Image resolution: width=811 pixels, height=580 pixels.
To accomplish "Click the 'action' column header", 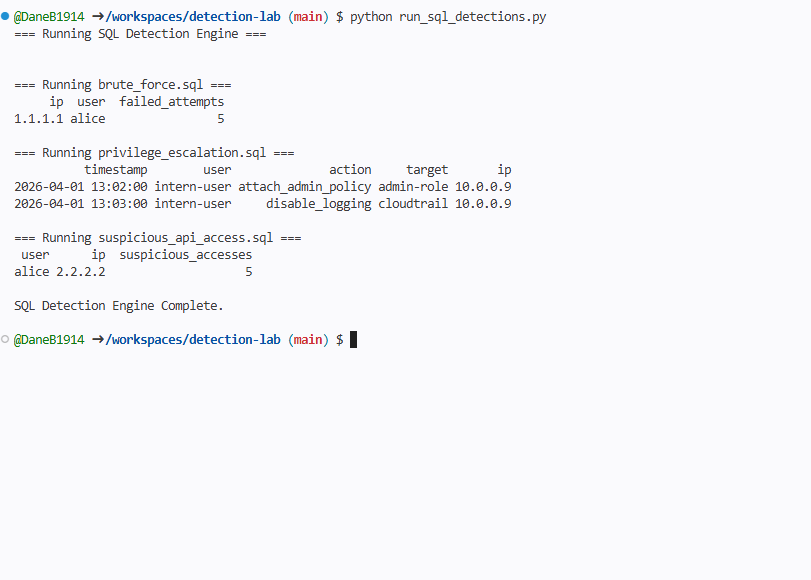I will point(350,170).
